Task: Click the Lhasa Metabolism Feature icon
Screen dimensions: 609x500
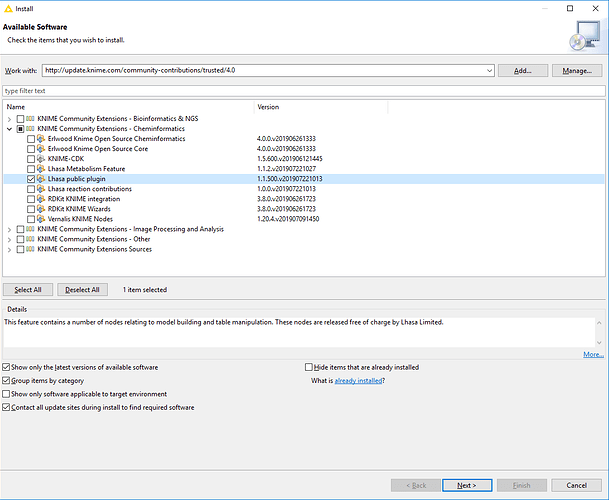Action: pyautogui.click(x=41, y=169)
